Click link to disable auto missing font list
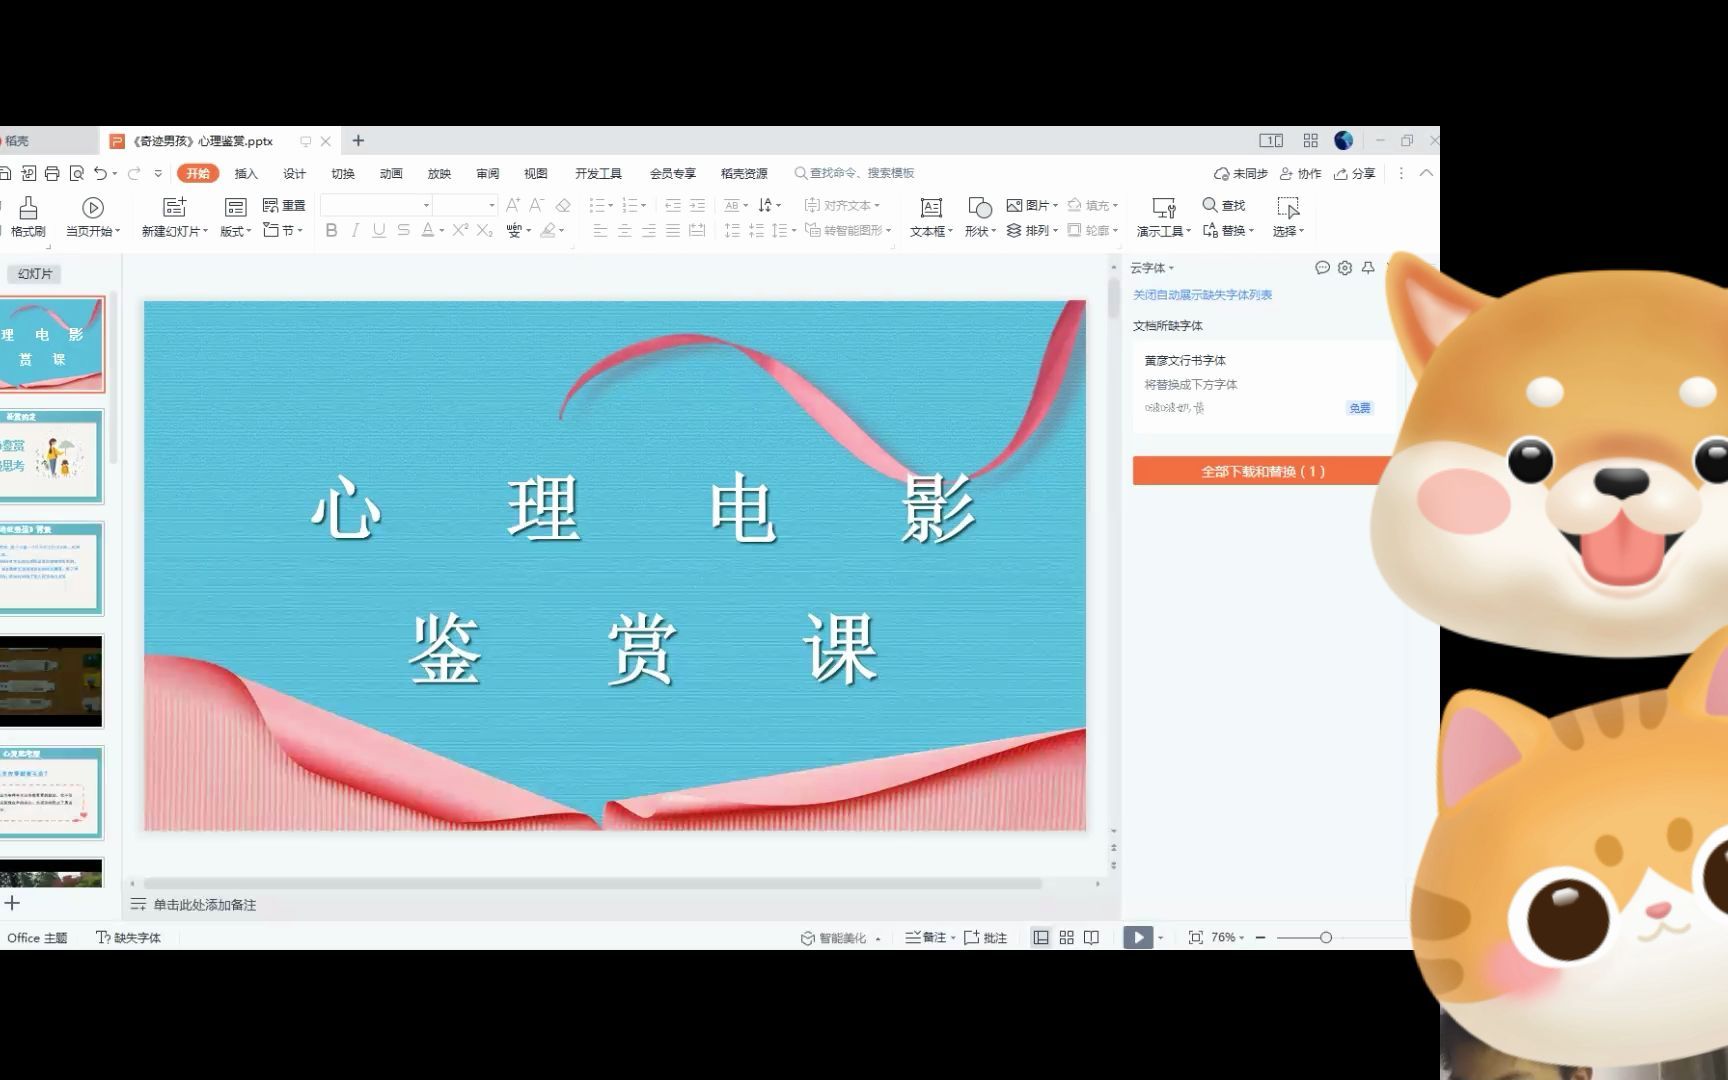This screenshot has height=1080, width=1728. pyautogui.click(x=1202, y=295)
